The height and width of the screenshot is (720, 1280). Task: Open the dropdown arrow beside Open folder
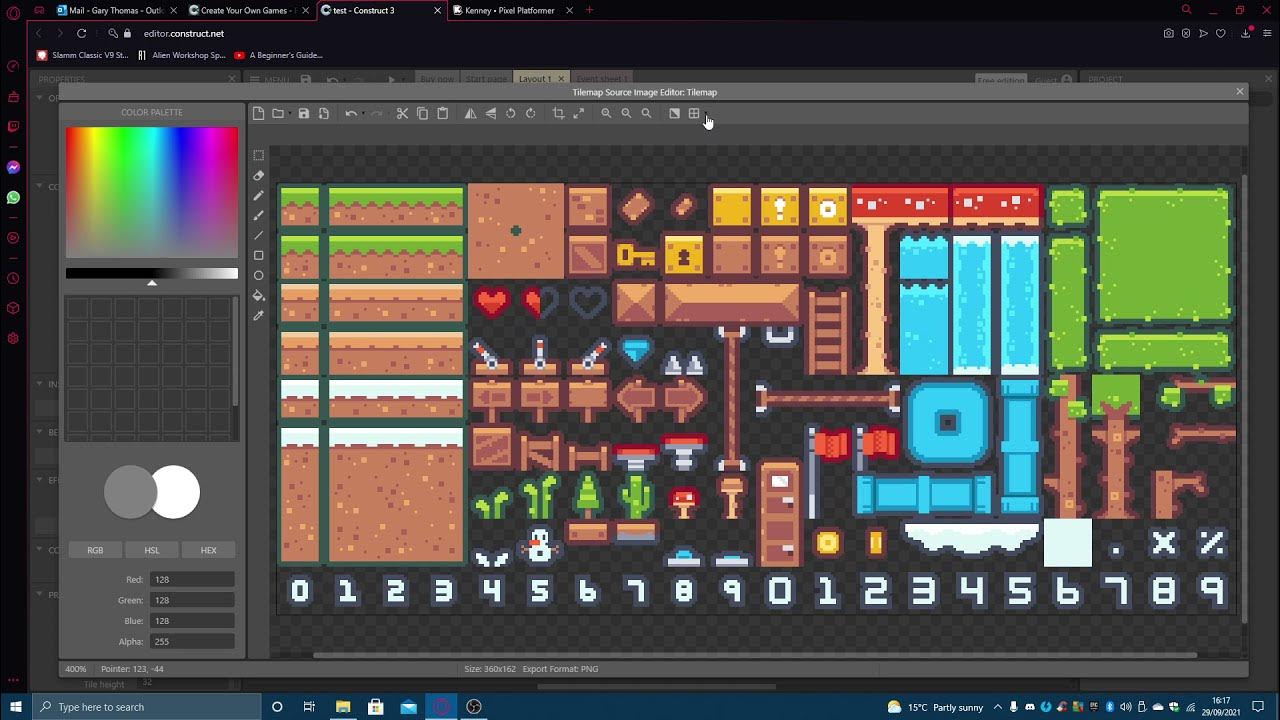289,114
